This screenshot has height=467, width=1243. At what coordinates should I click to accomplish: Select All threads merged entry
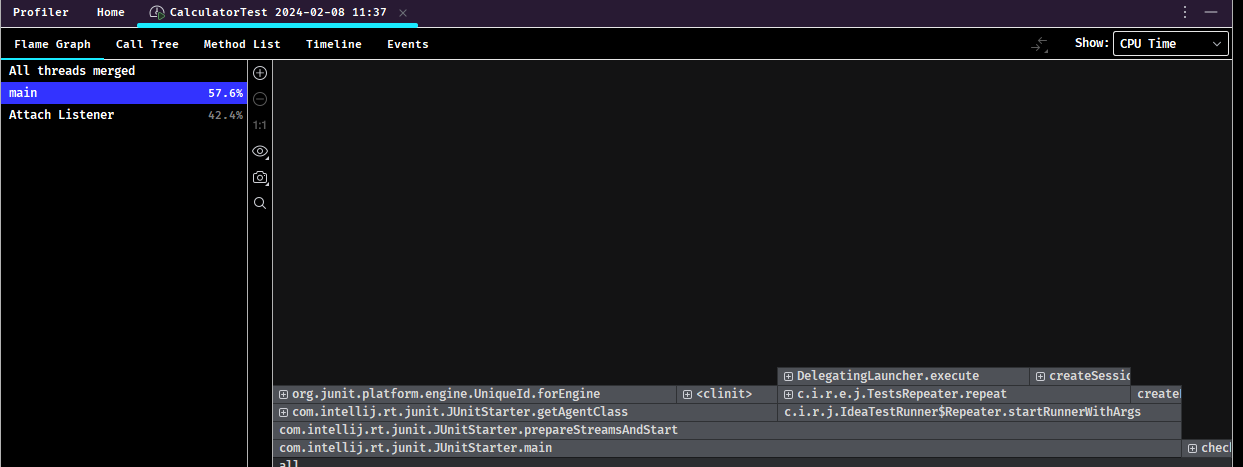pos(124,71)
